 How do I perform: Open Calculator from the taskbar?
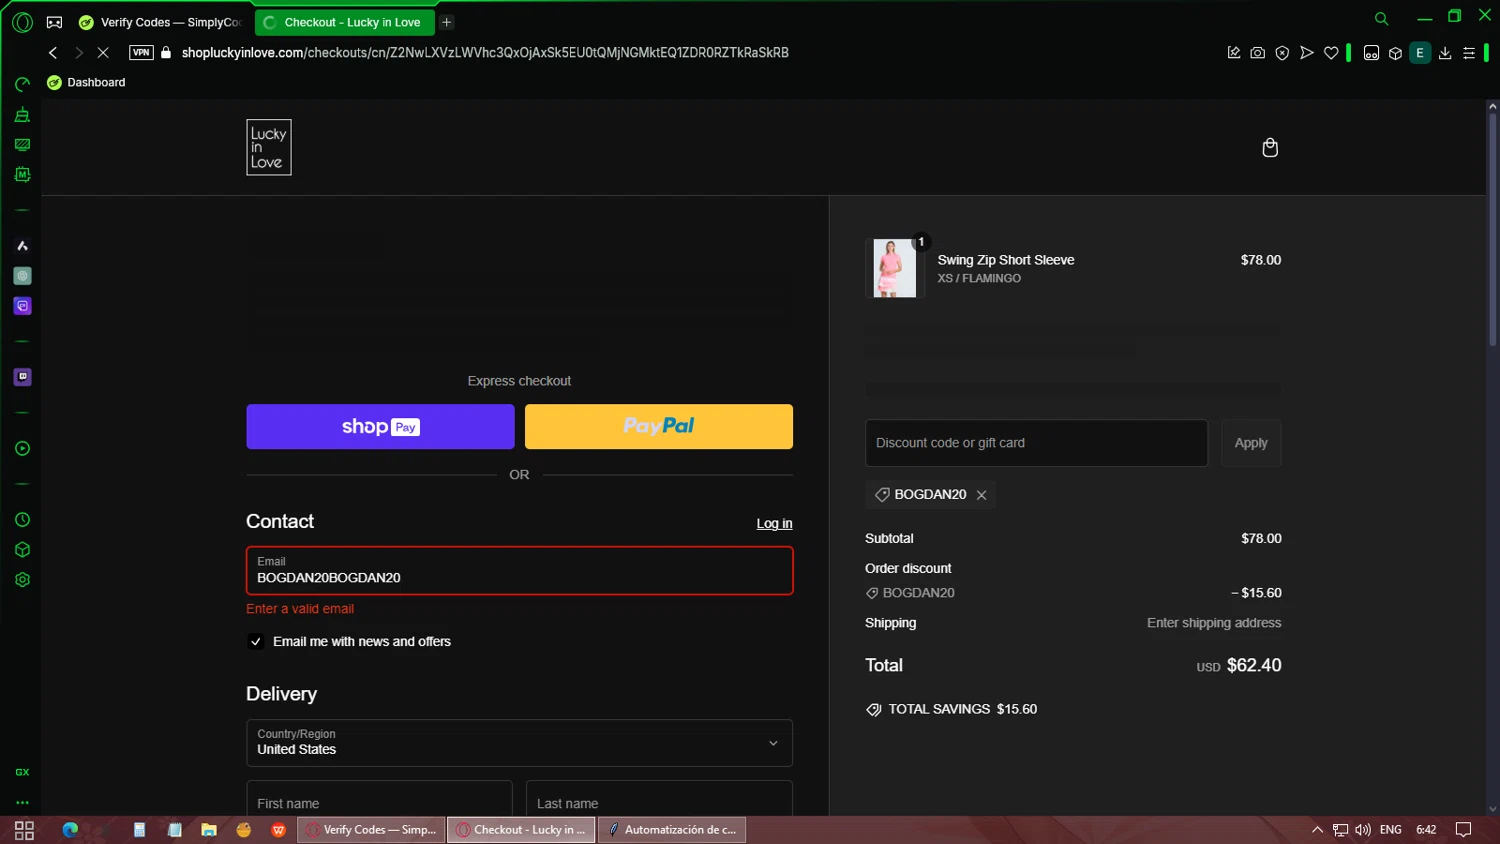pos(139,830)
